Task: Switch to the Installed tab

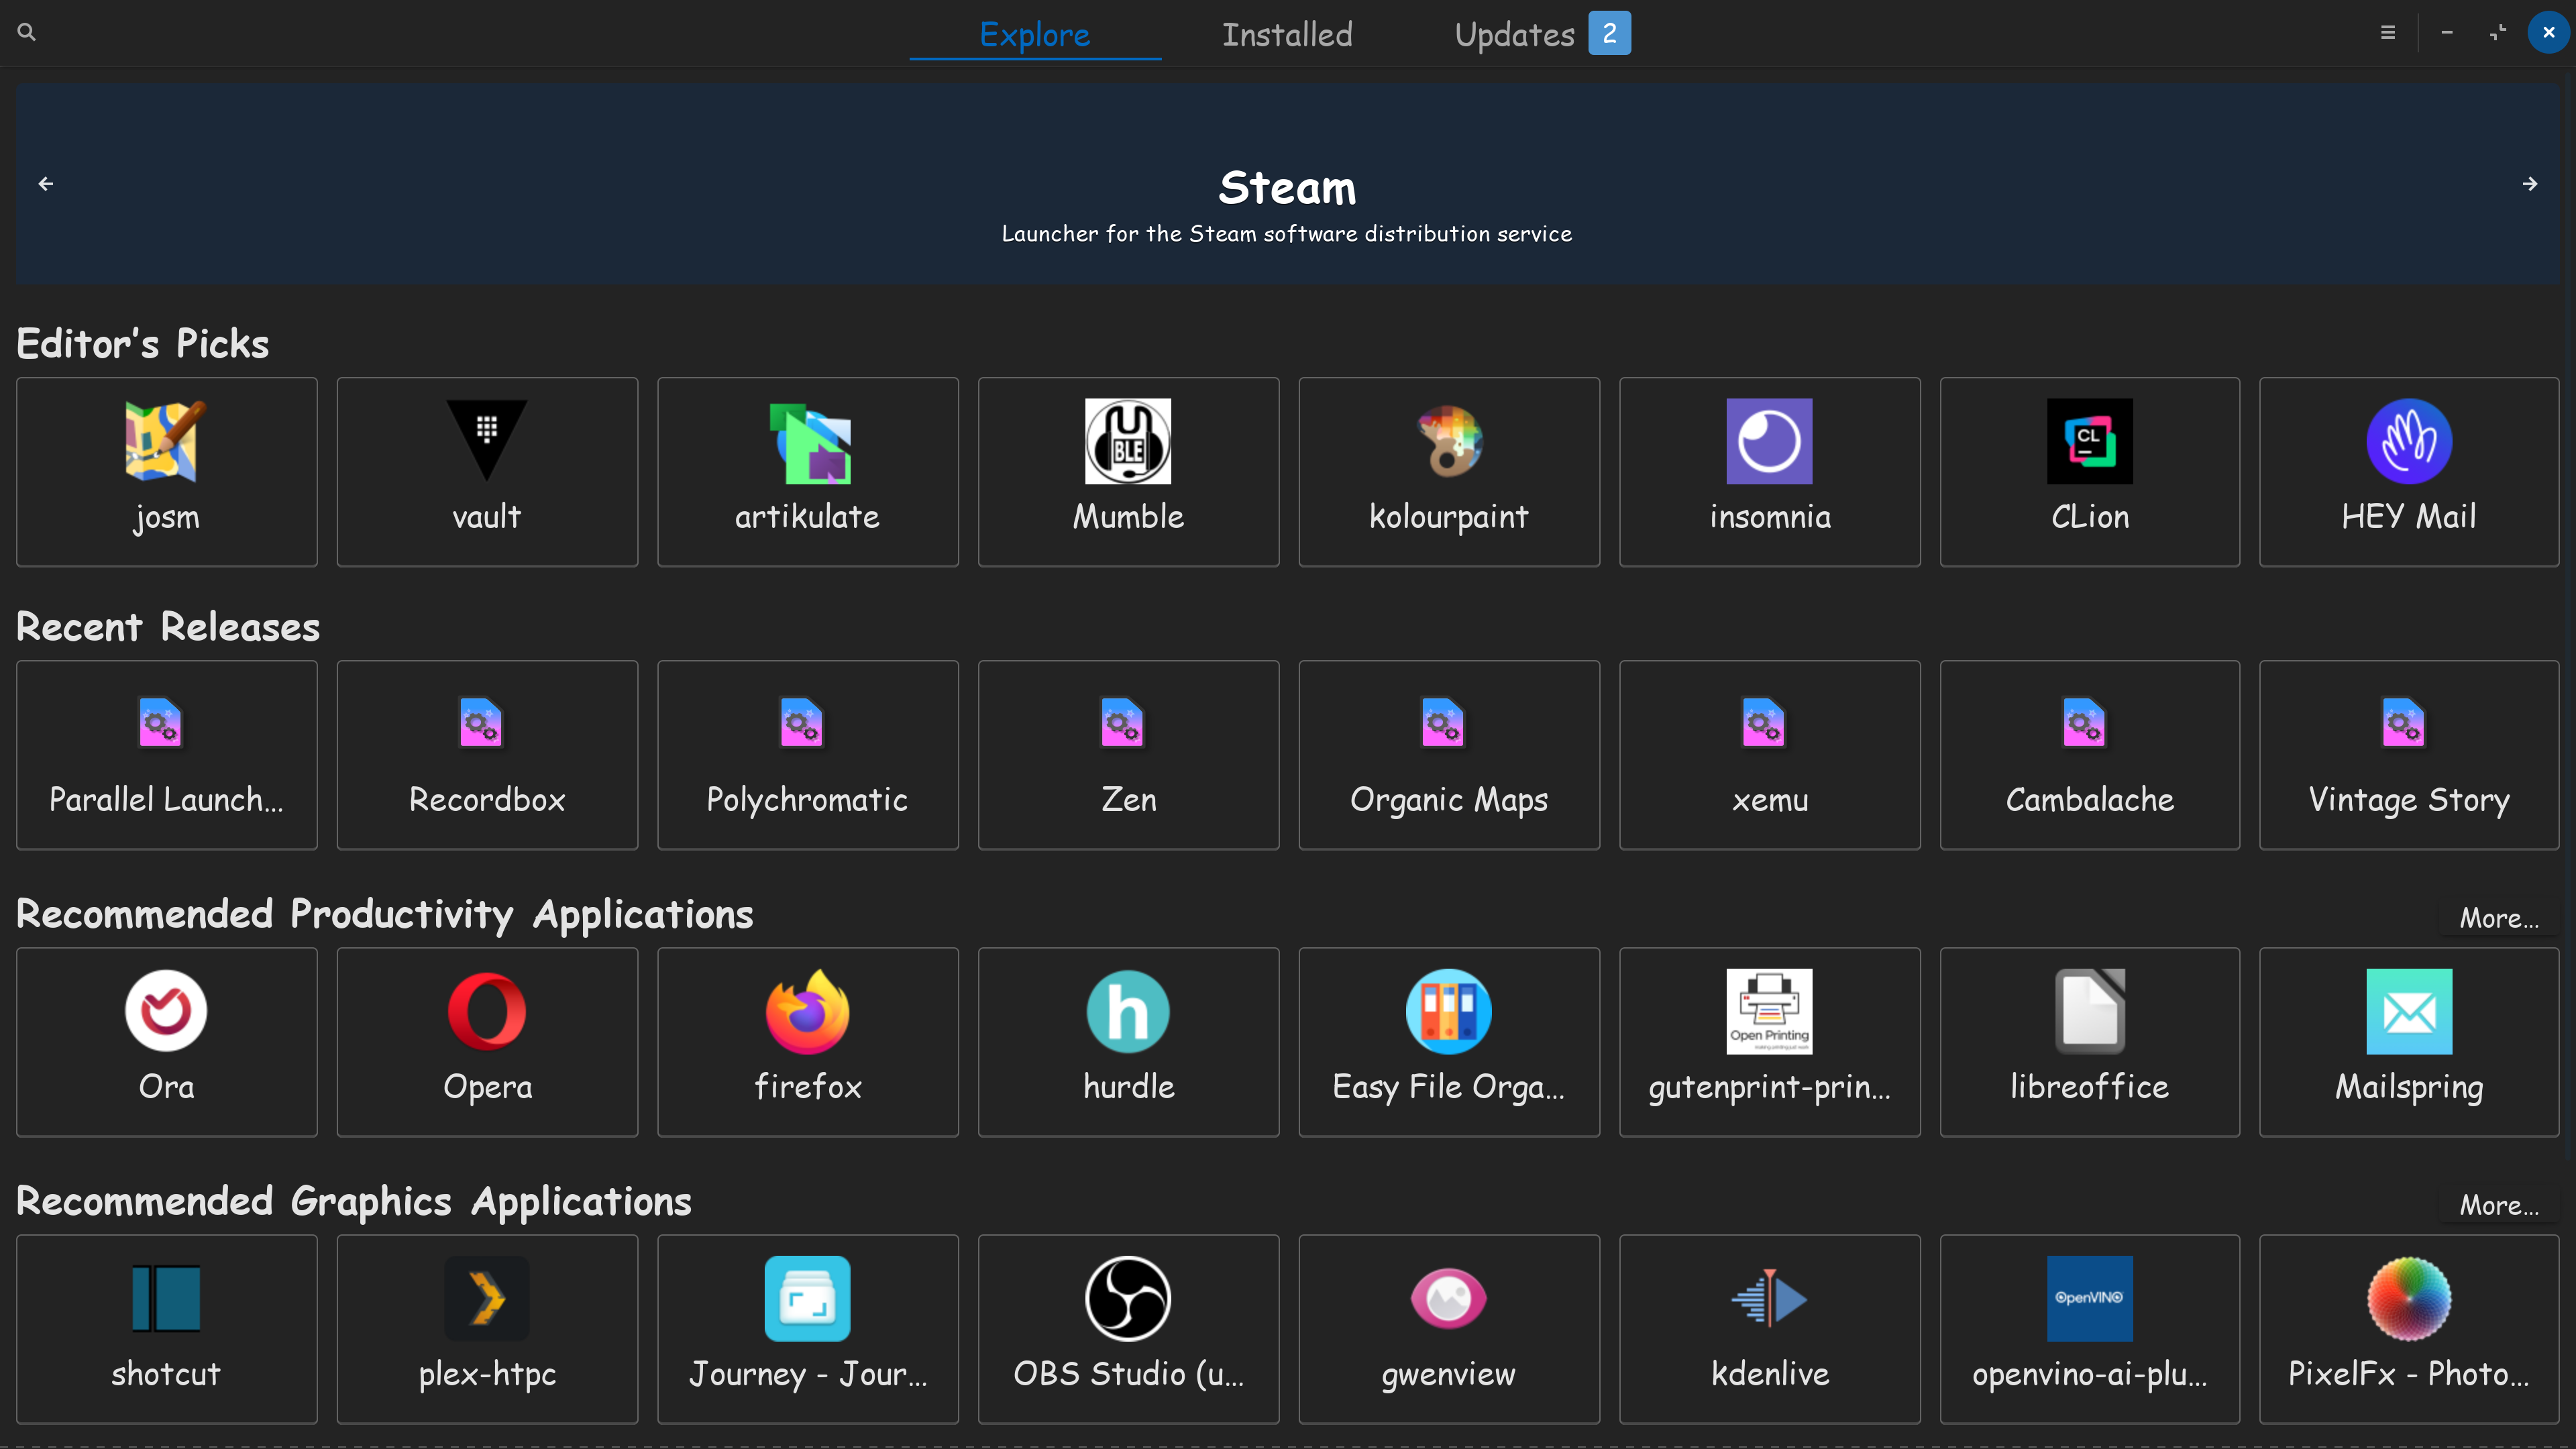Action: coord(1286,35)
